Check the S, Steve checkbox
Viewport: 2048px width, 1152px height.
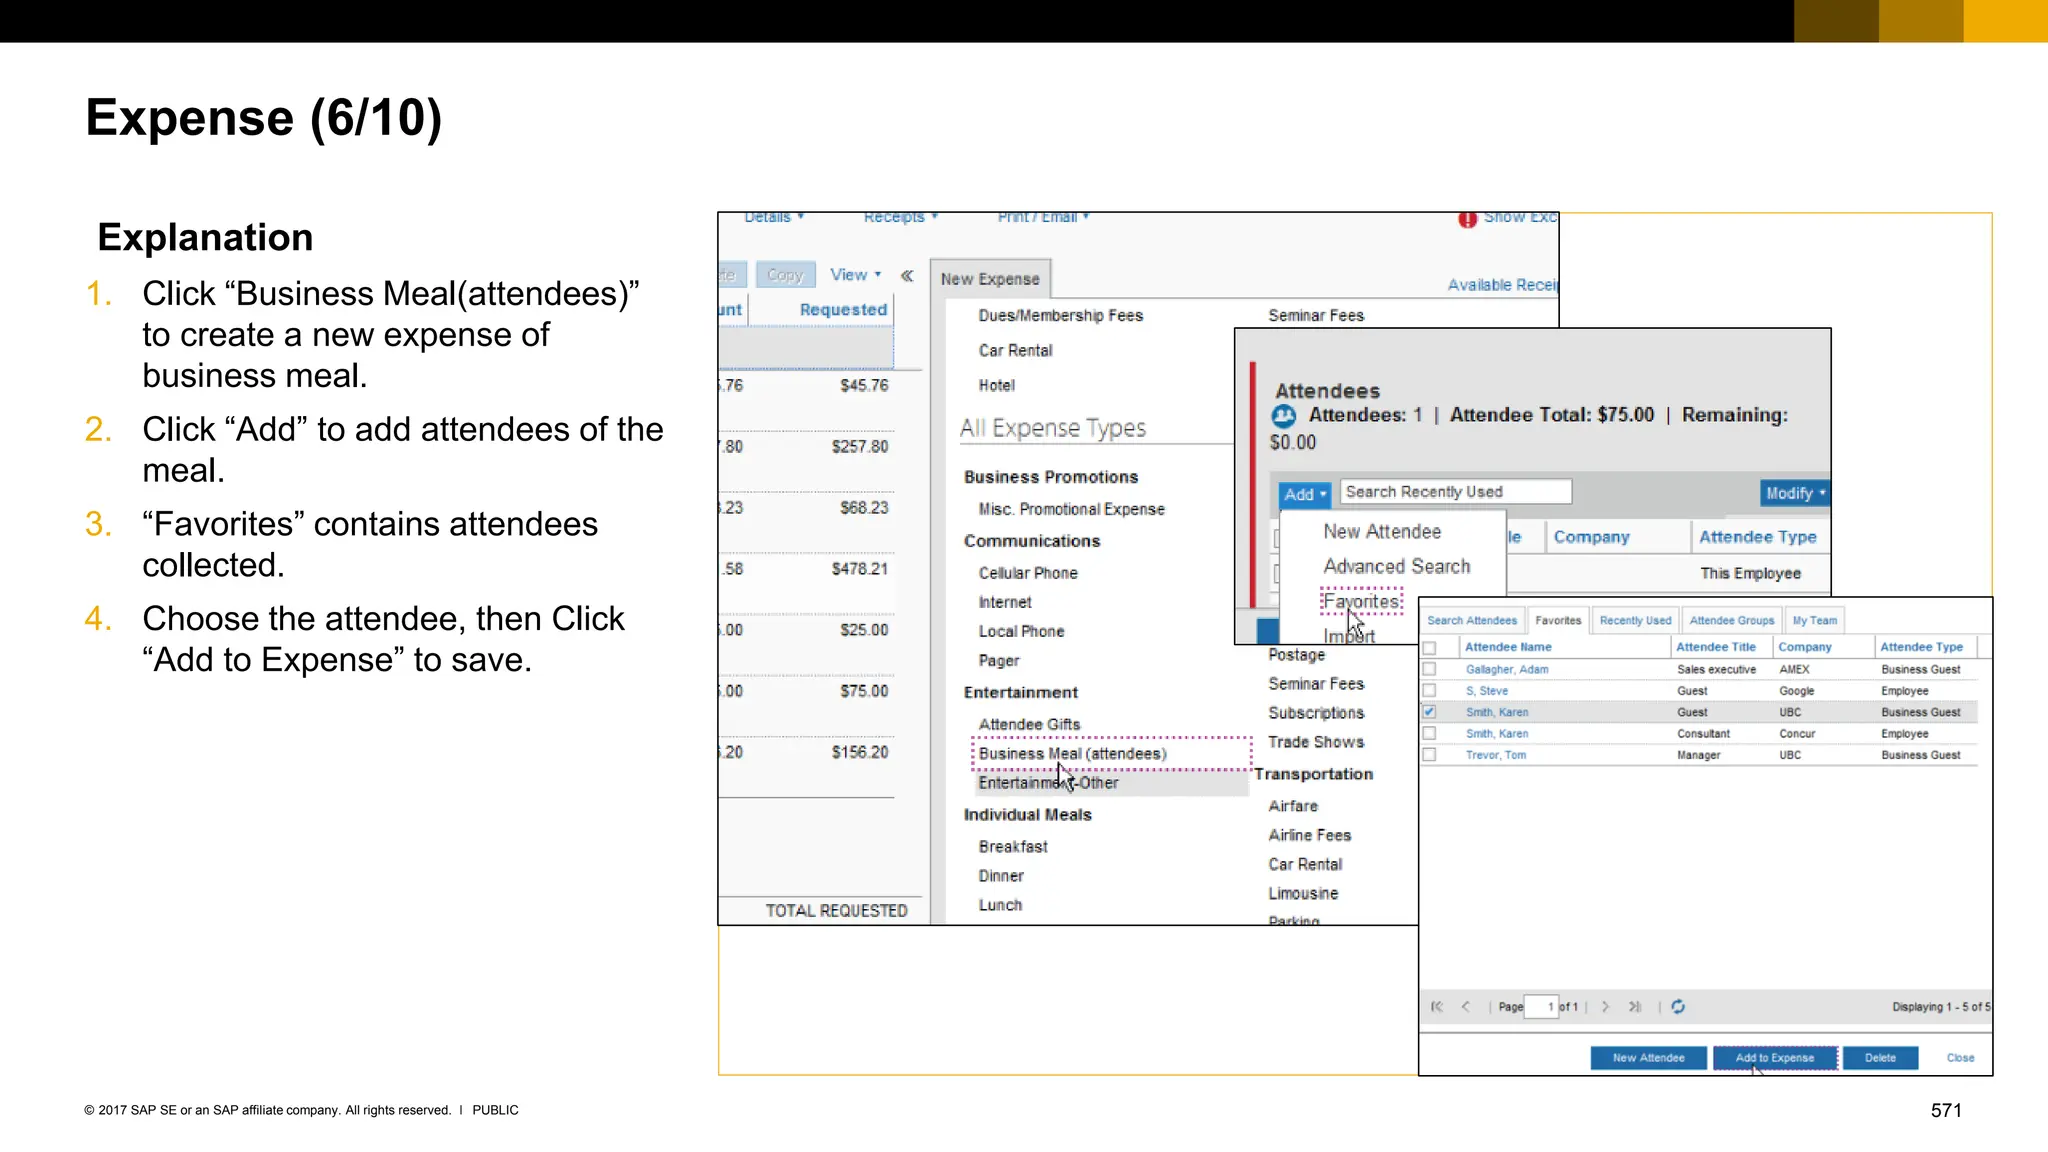(x=1429, y=690)
